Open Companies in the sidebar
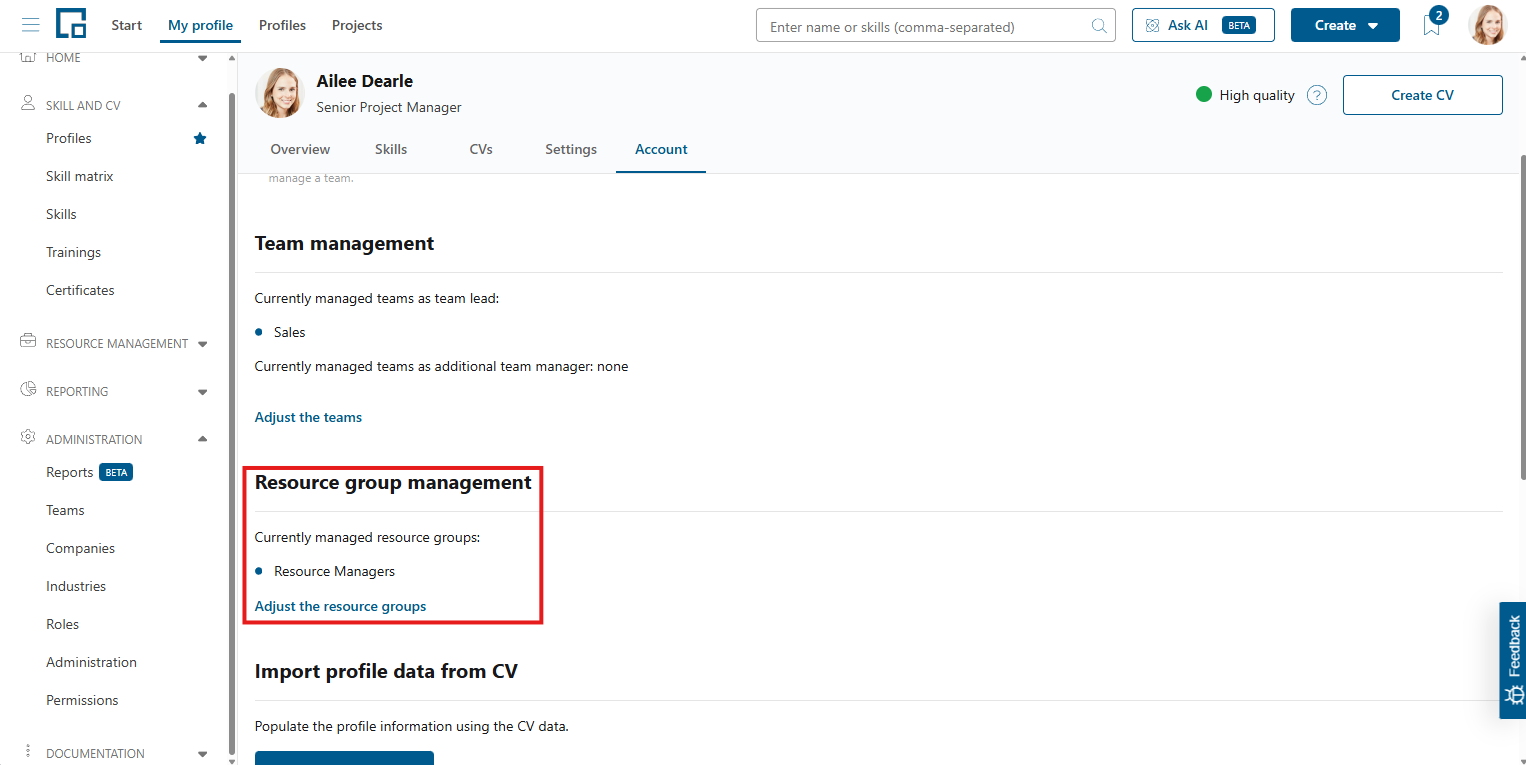1526x765 pixels. tap(80, 548)
